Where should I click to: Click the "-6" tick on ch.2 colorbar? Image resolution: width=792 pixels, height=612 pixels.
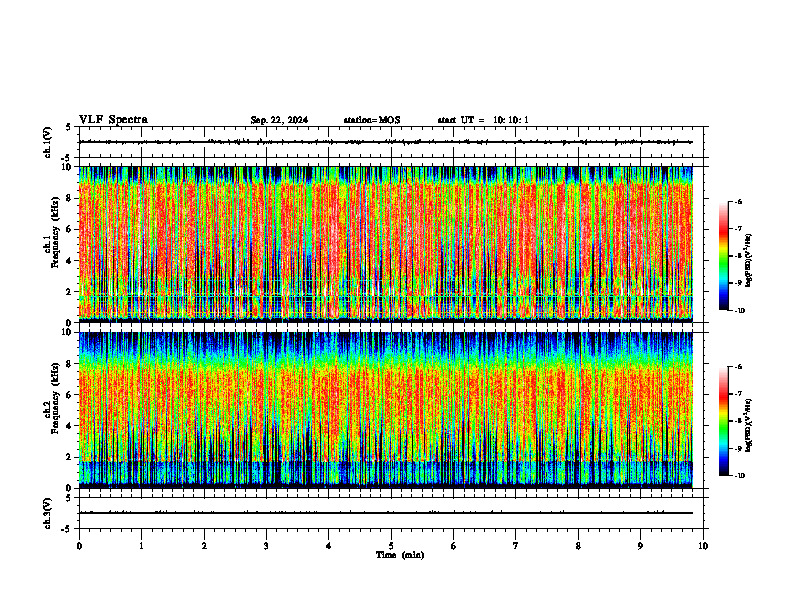(x=739, y=367)
